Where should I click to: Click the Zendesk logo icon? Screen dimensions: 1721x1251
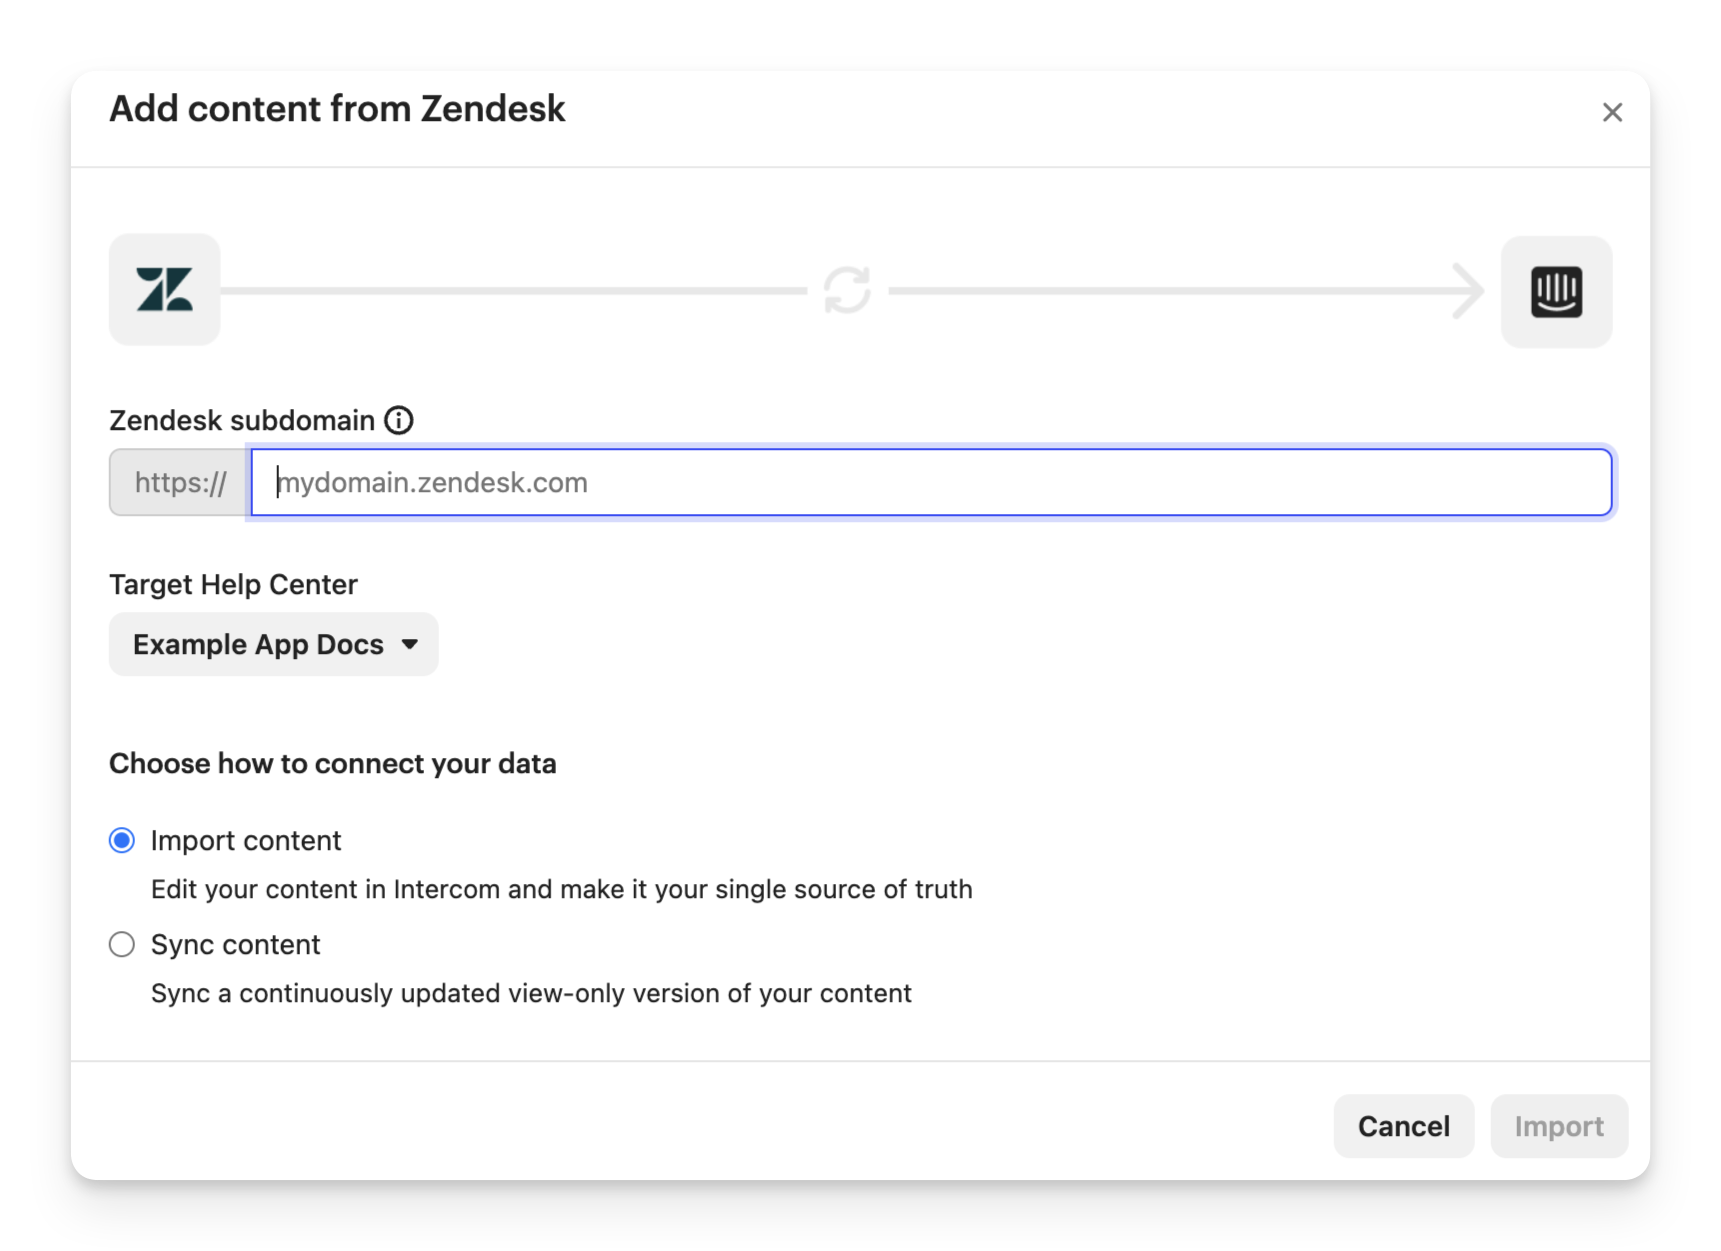(x=165, y=290)
